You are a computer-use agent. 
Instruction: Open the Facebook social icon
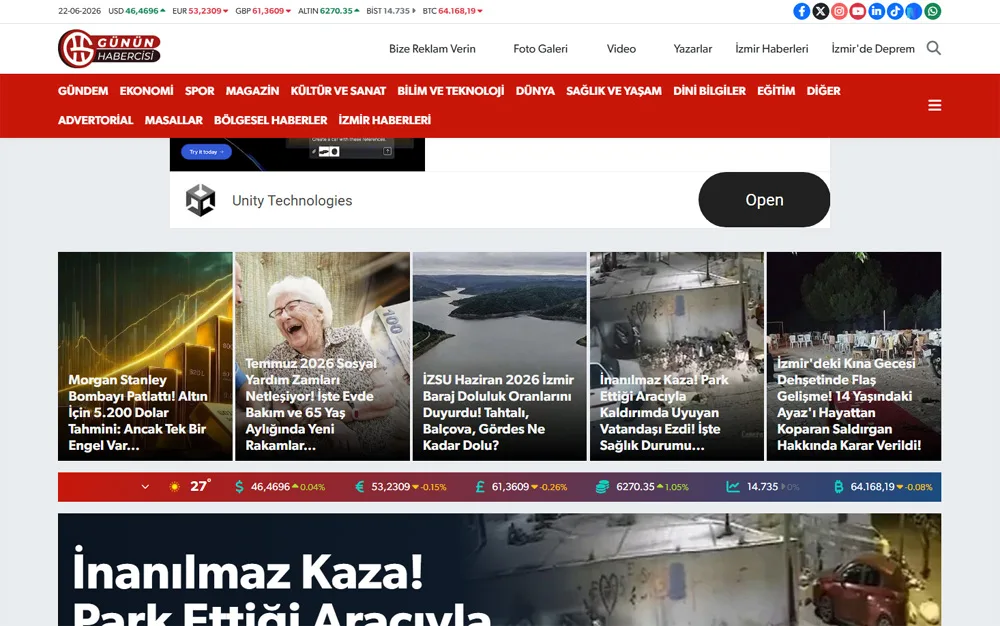click(802, 11)
